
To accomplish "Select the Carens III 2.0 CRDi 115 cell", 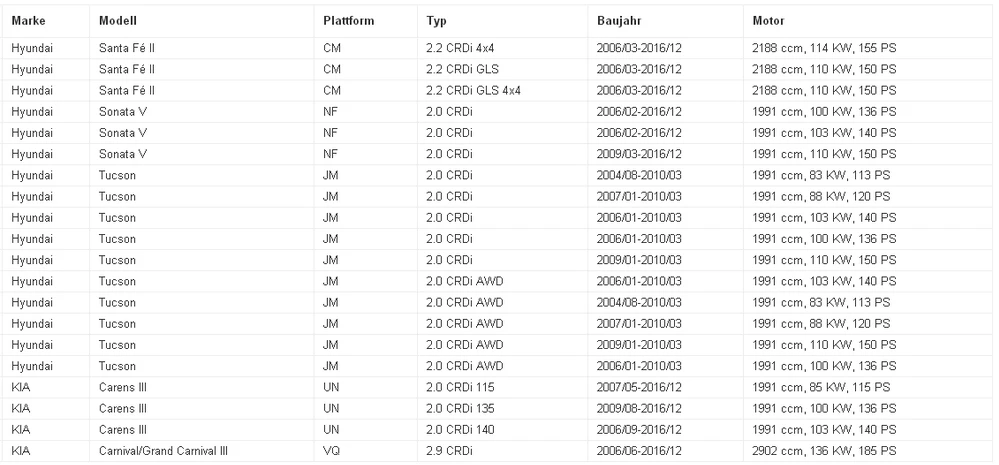I will (460, 387).
